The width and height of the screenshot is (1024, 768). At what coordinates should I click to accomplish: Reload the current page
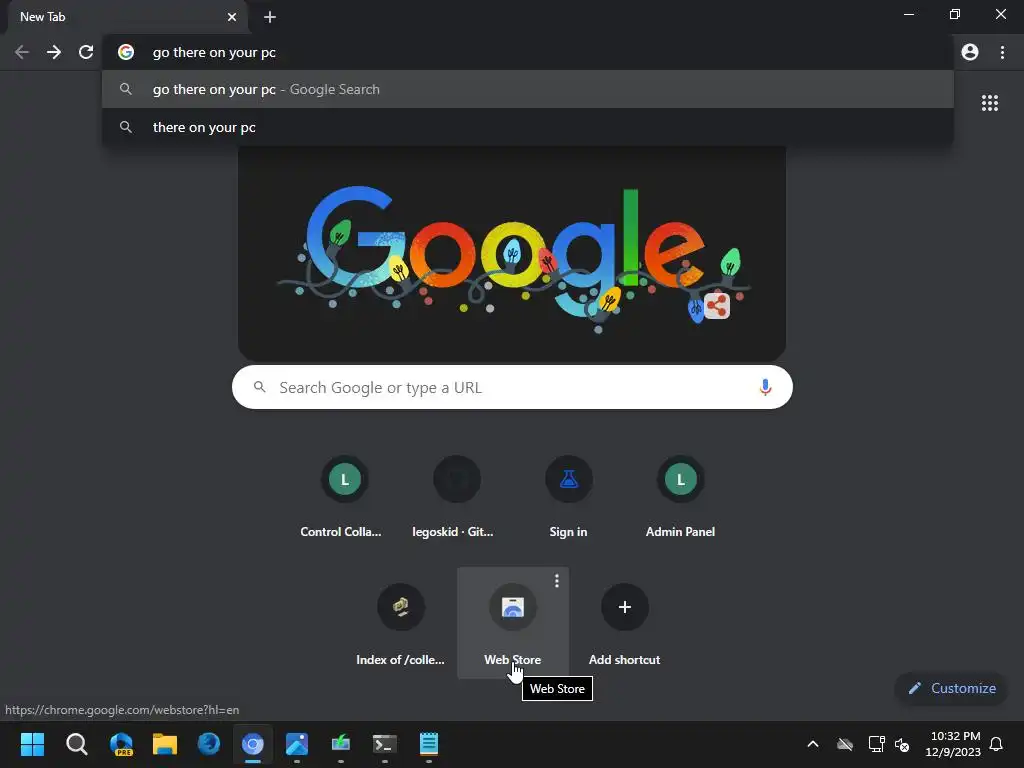[x=86, y=52]
